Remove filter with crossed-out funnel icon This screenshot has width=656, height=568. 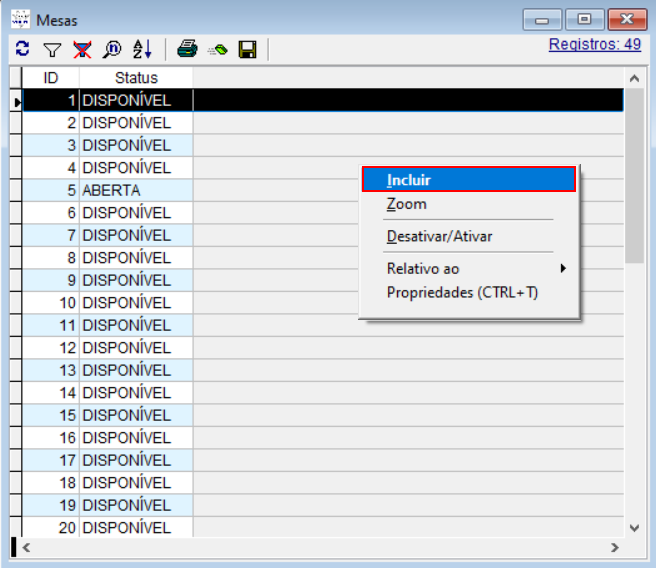point(82,49)
